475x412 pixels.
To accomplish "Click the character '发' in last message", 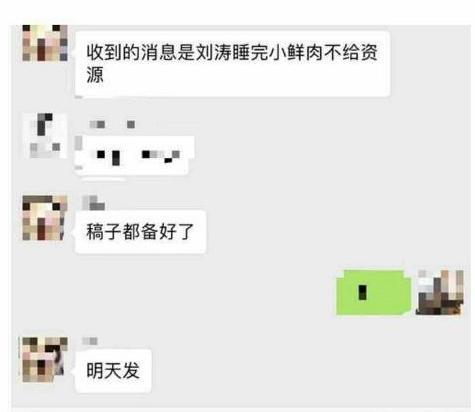I will tap(131, 370).
